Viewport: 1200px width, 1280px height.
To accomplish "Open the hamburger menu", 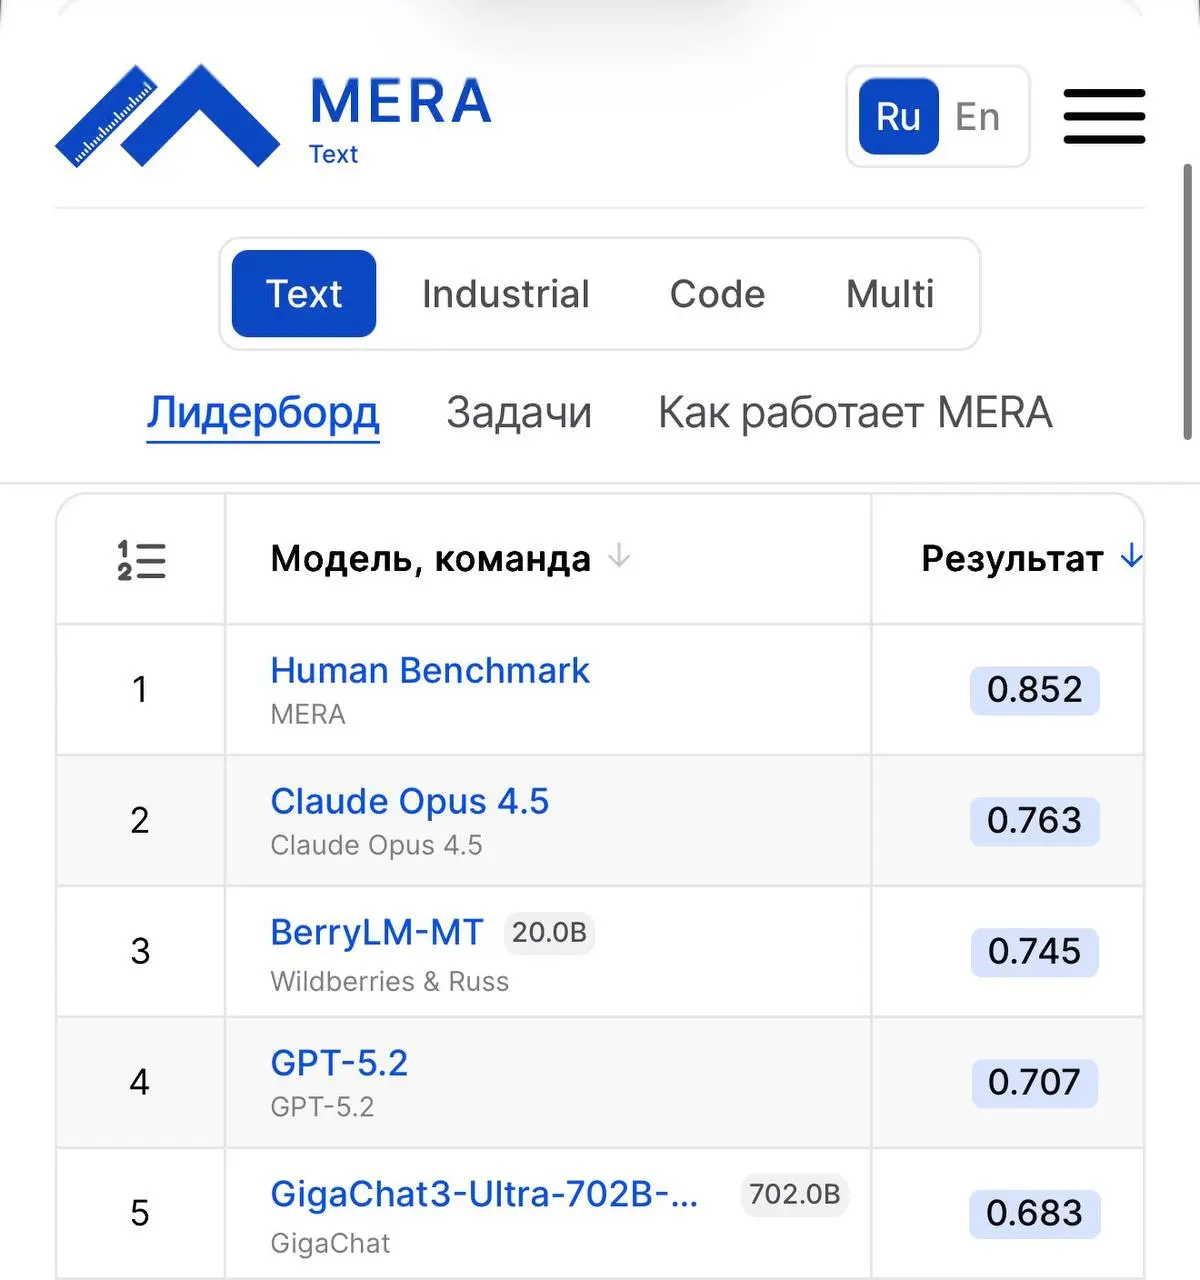I will (x=1104, y=116).
